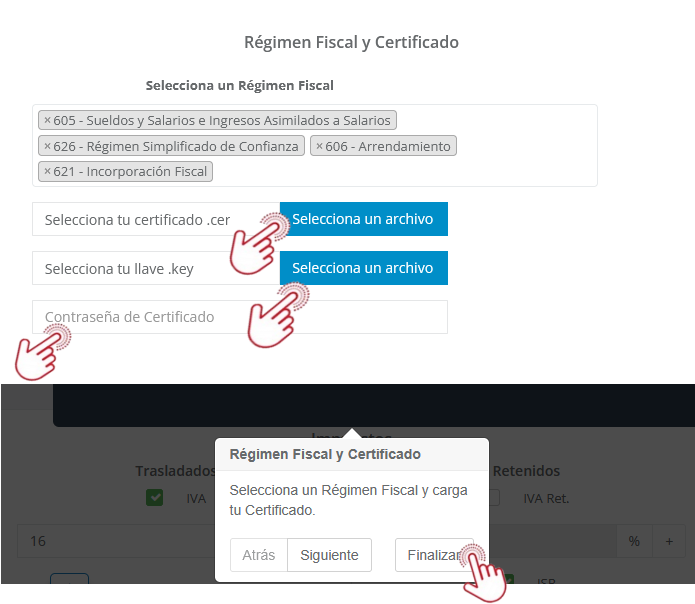The image size is (695, 604).
Task: Remove the 621 Incorporación Fiscal tag
Action: [47, 172]
